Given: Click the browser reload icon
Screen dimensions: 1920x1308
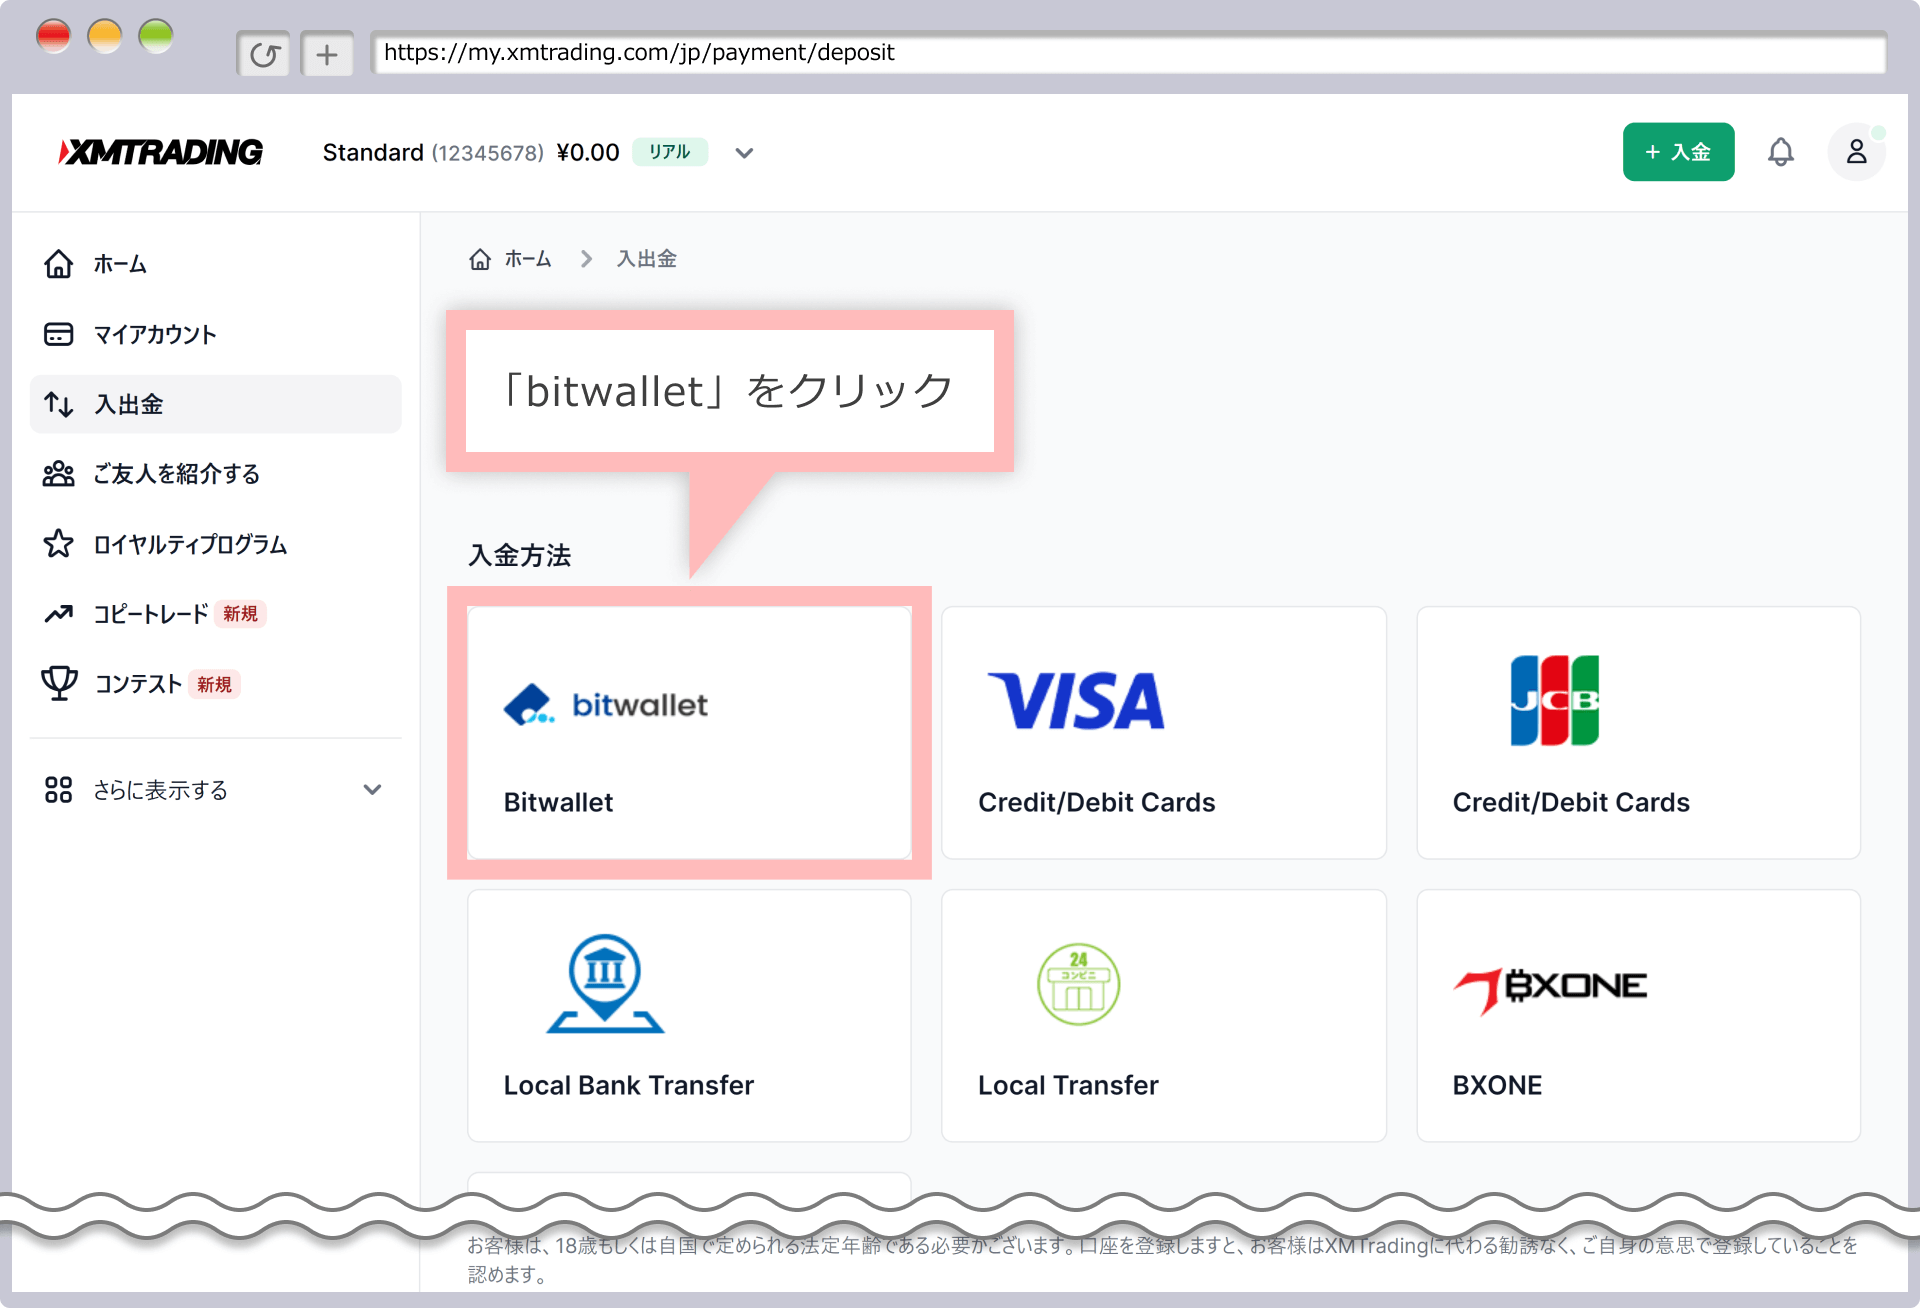Looking at the screenshot, I should pyautogui.click(x=264, y=54).
